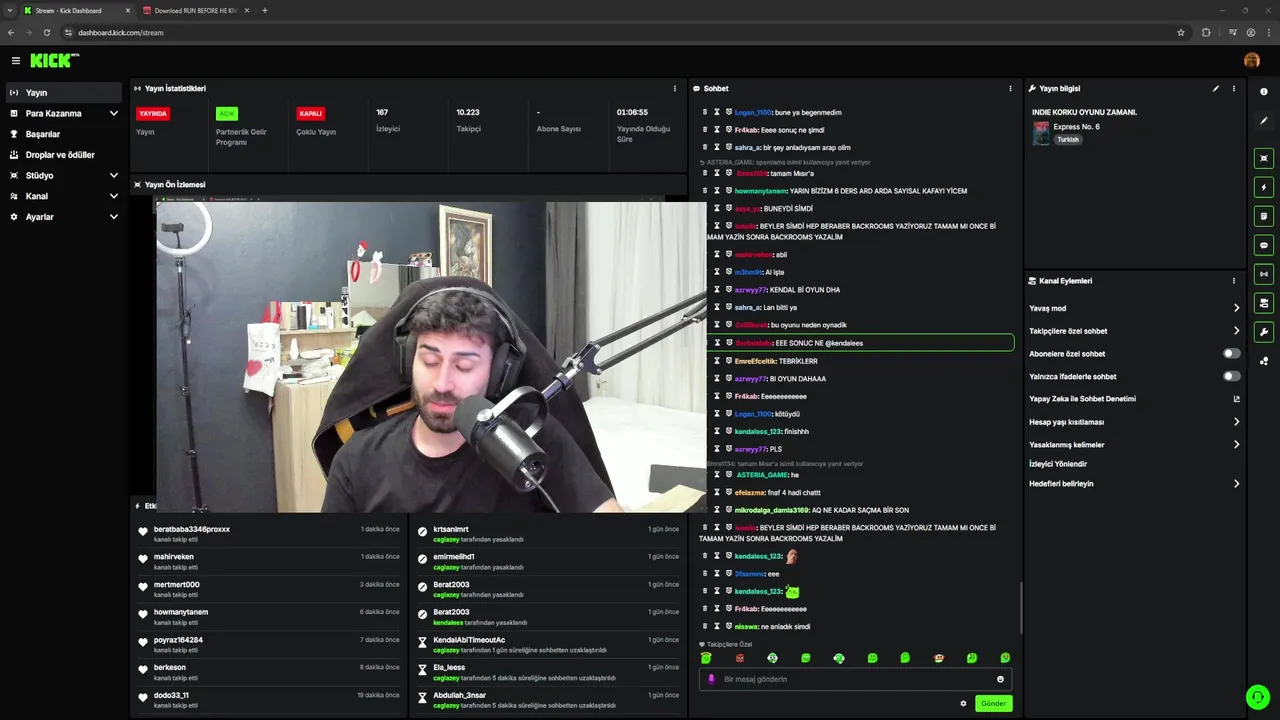This screenshot has height=720, width=1280.
Task: Time out howmanytanem with the hourglass icon
Action: [x=717, y=191]
